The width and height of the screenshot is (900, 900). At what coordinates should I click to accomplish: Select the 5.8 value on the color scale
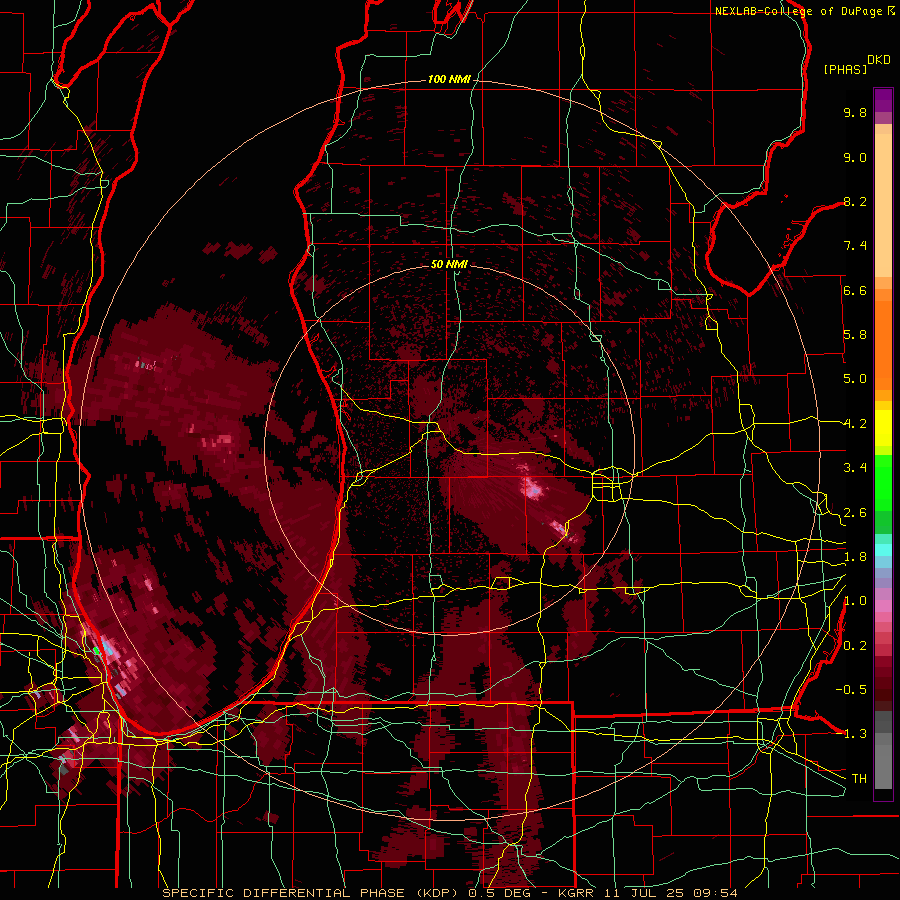[855, 335]
